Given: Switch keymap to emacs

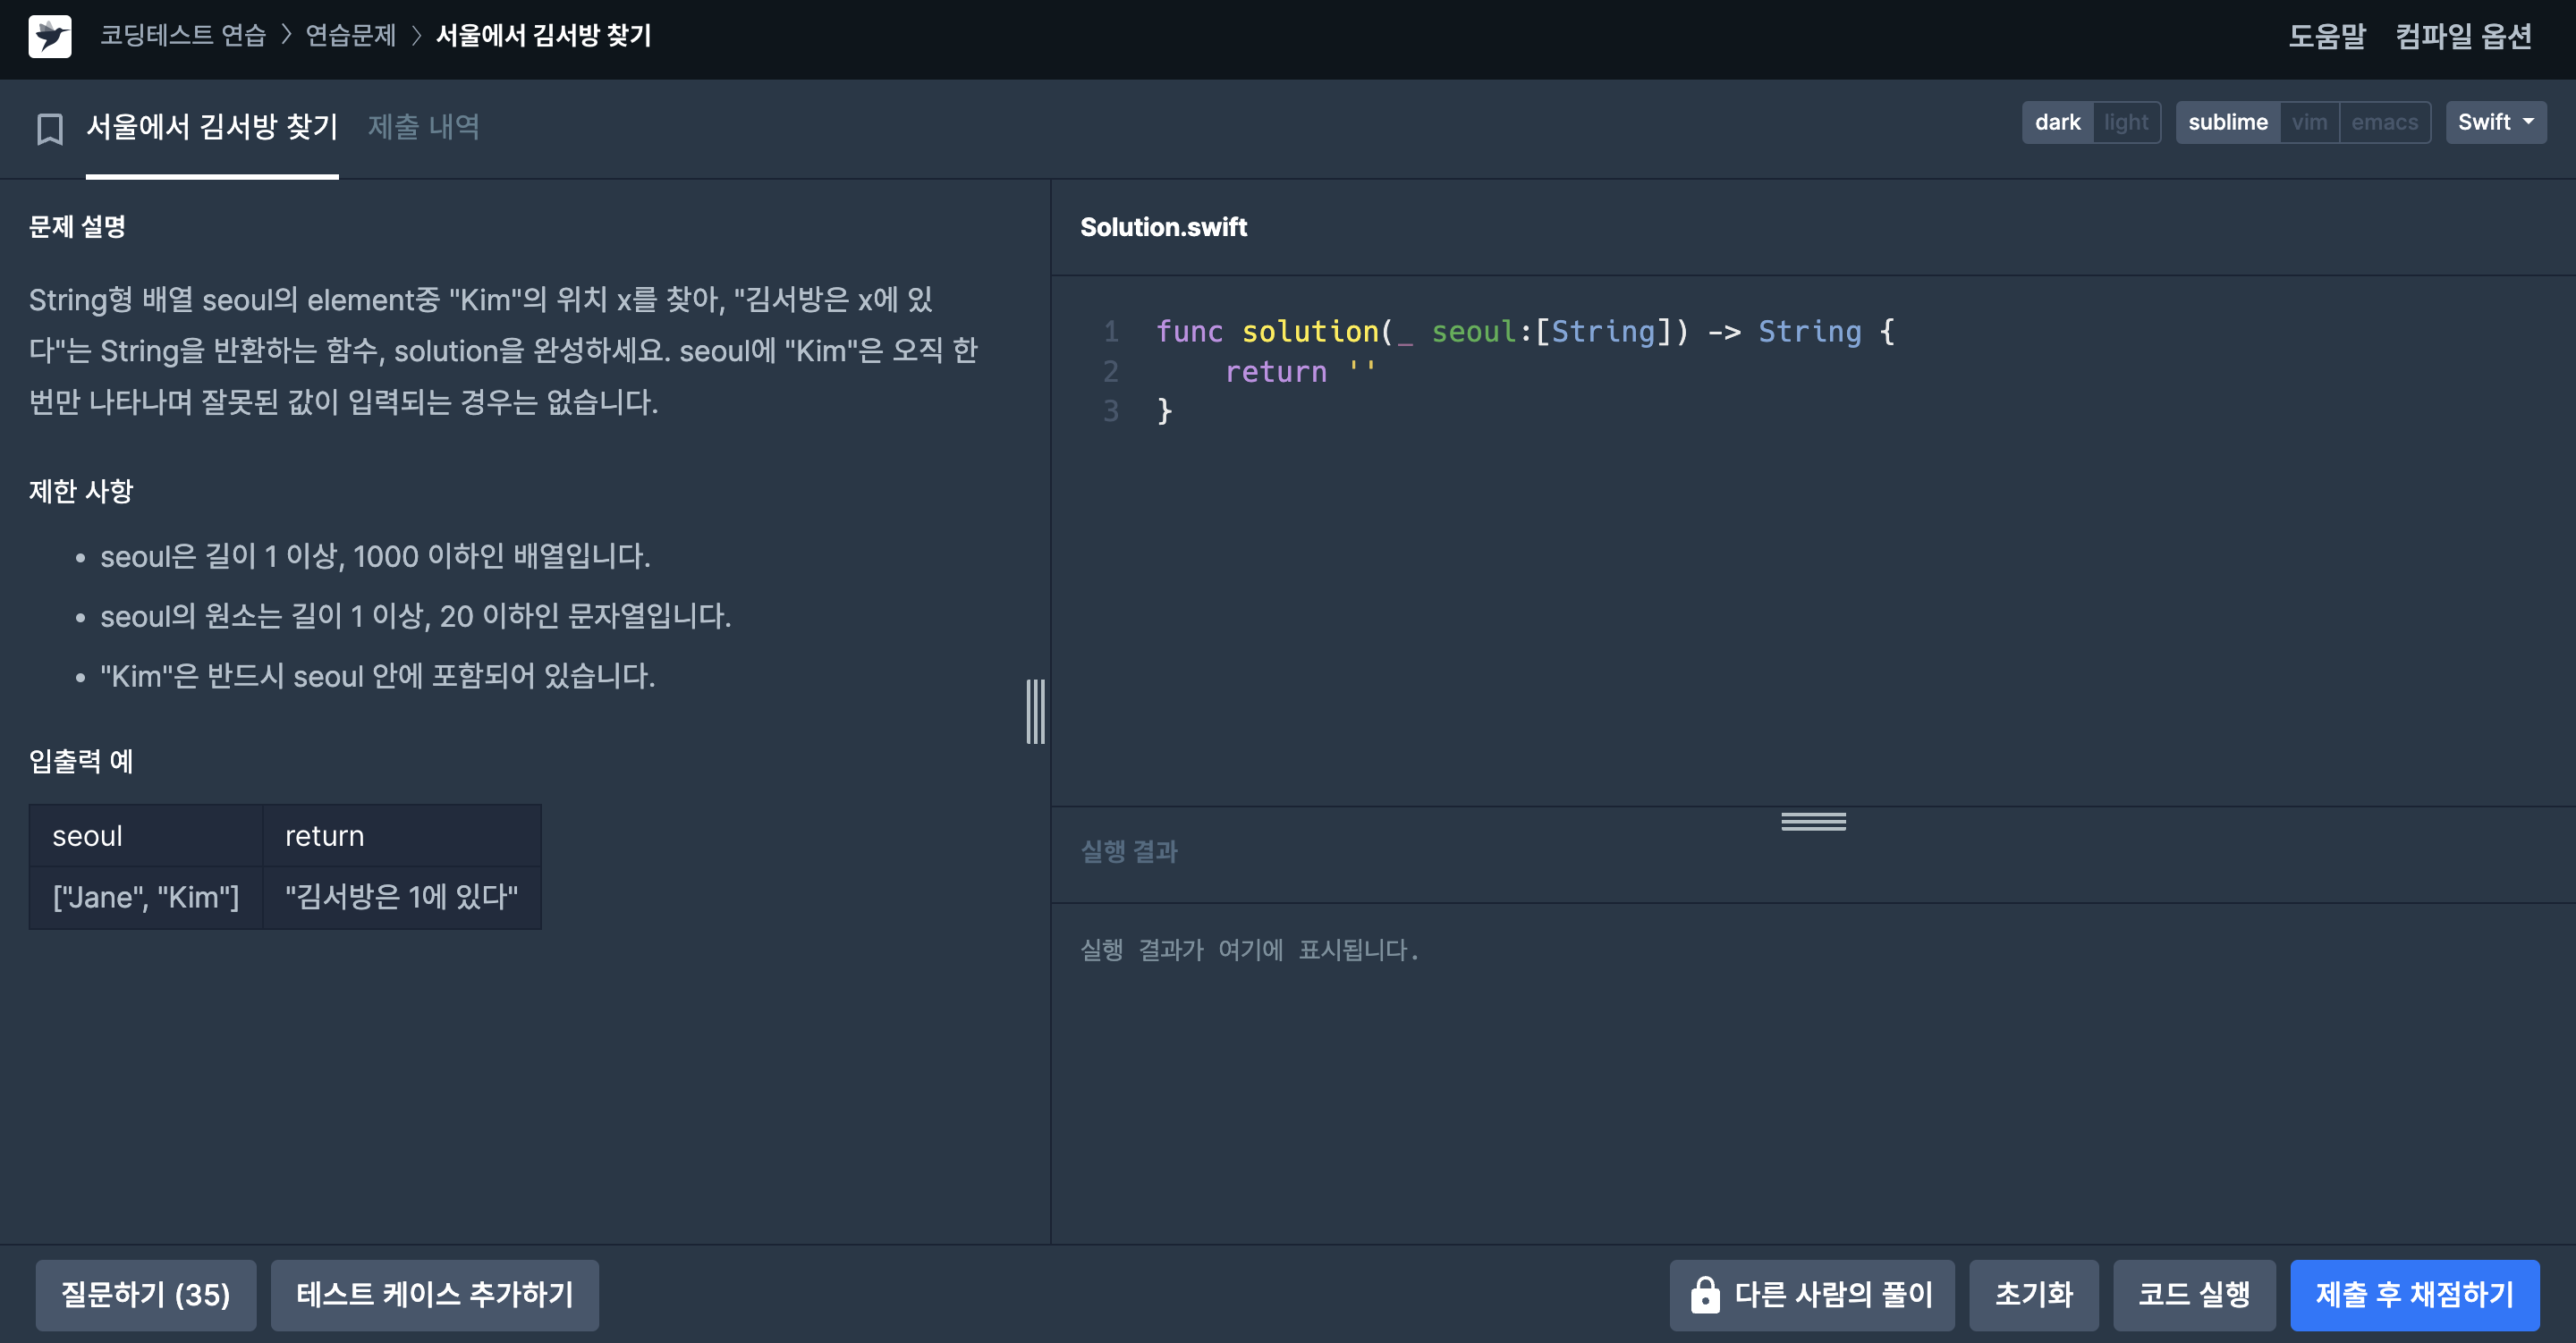Looking at the screenshot, I should click(2384, 122).
